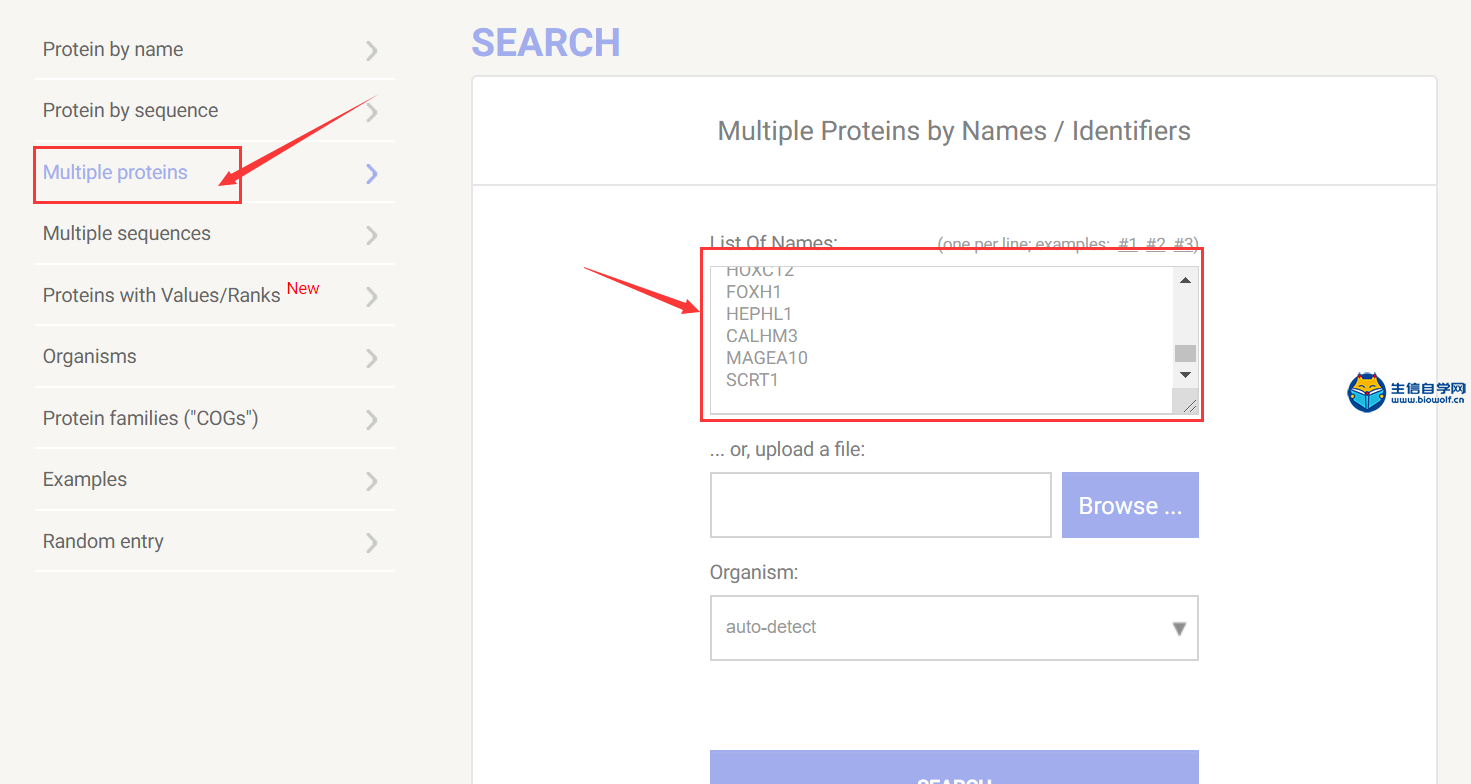Select Multiple proteins in the sidebar
1471x784 pixels.
pos(115,173)
